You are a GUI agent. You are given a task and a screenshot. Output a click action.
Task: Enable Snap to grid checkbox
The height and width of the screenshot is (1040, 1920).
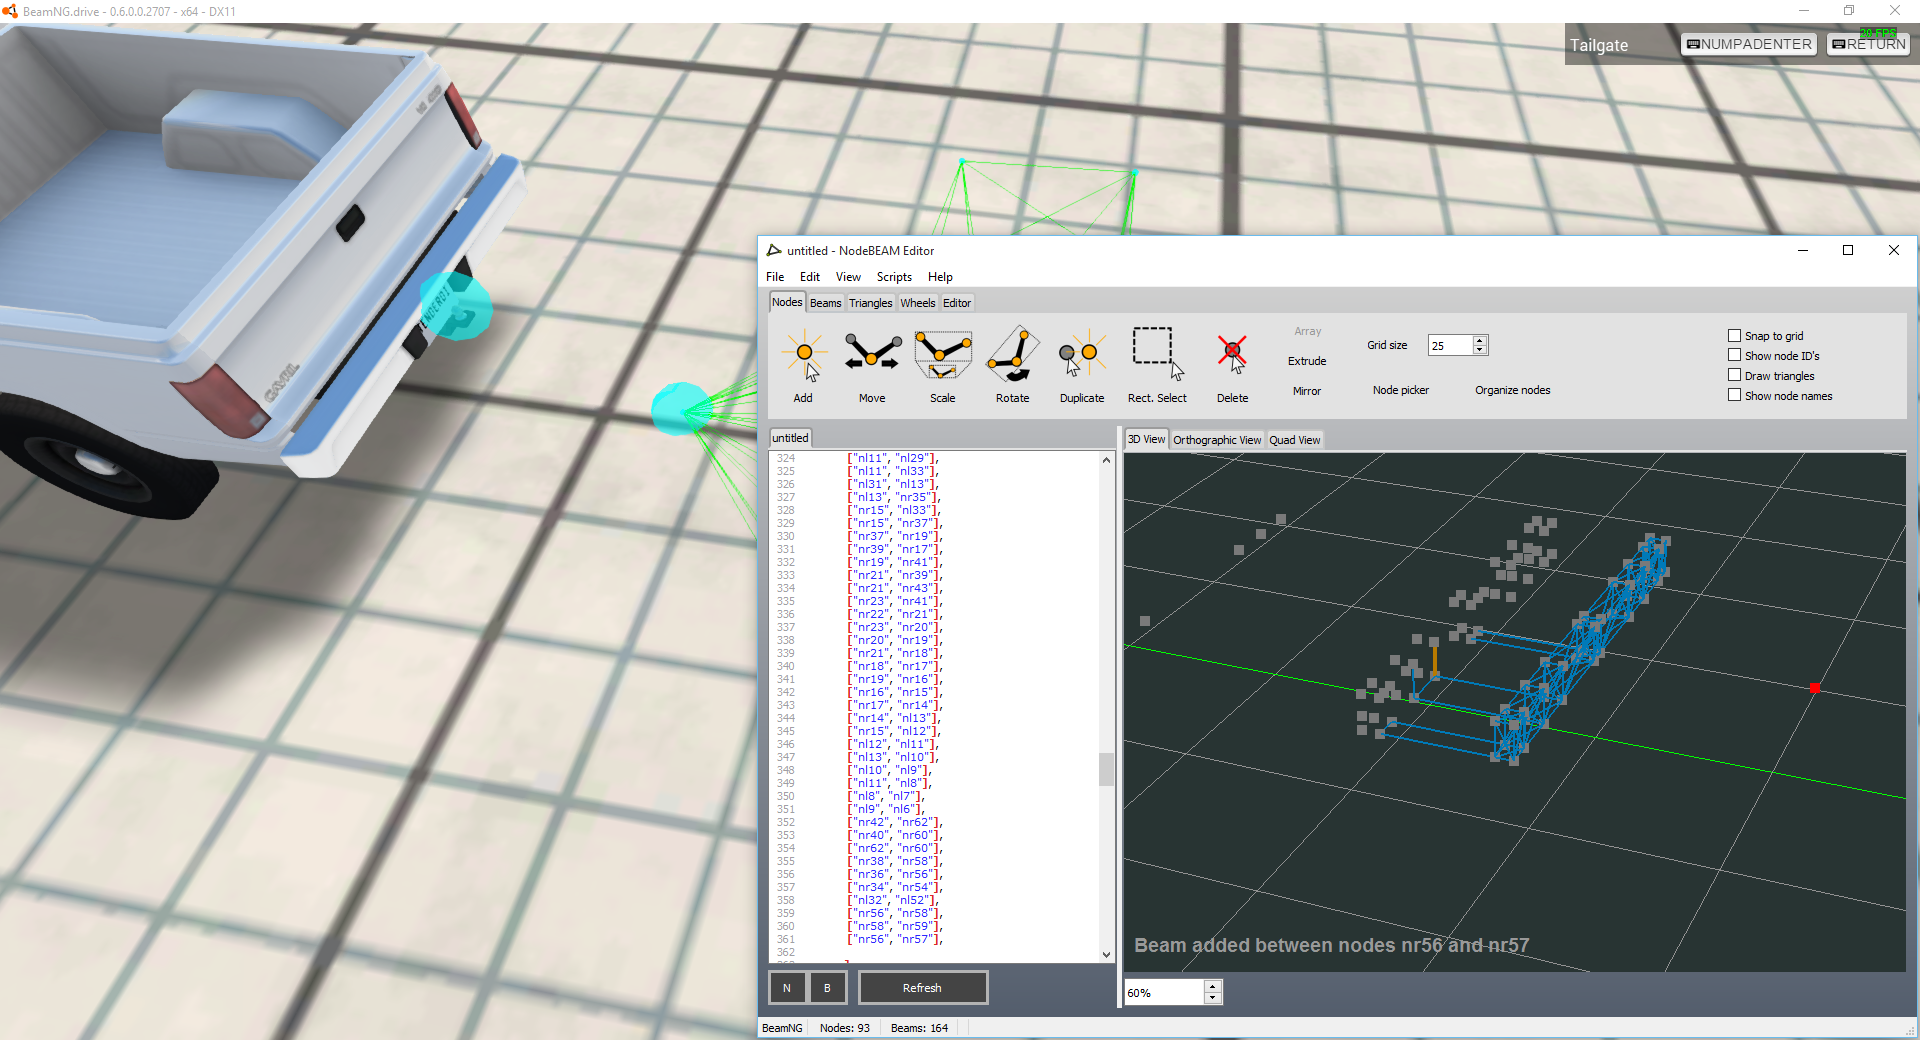click(x=1735, y=335)
